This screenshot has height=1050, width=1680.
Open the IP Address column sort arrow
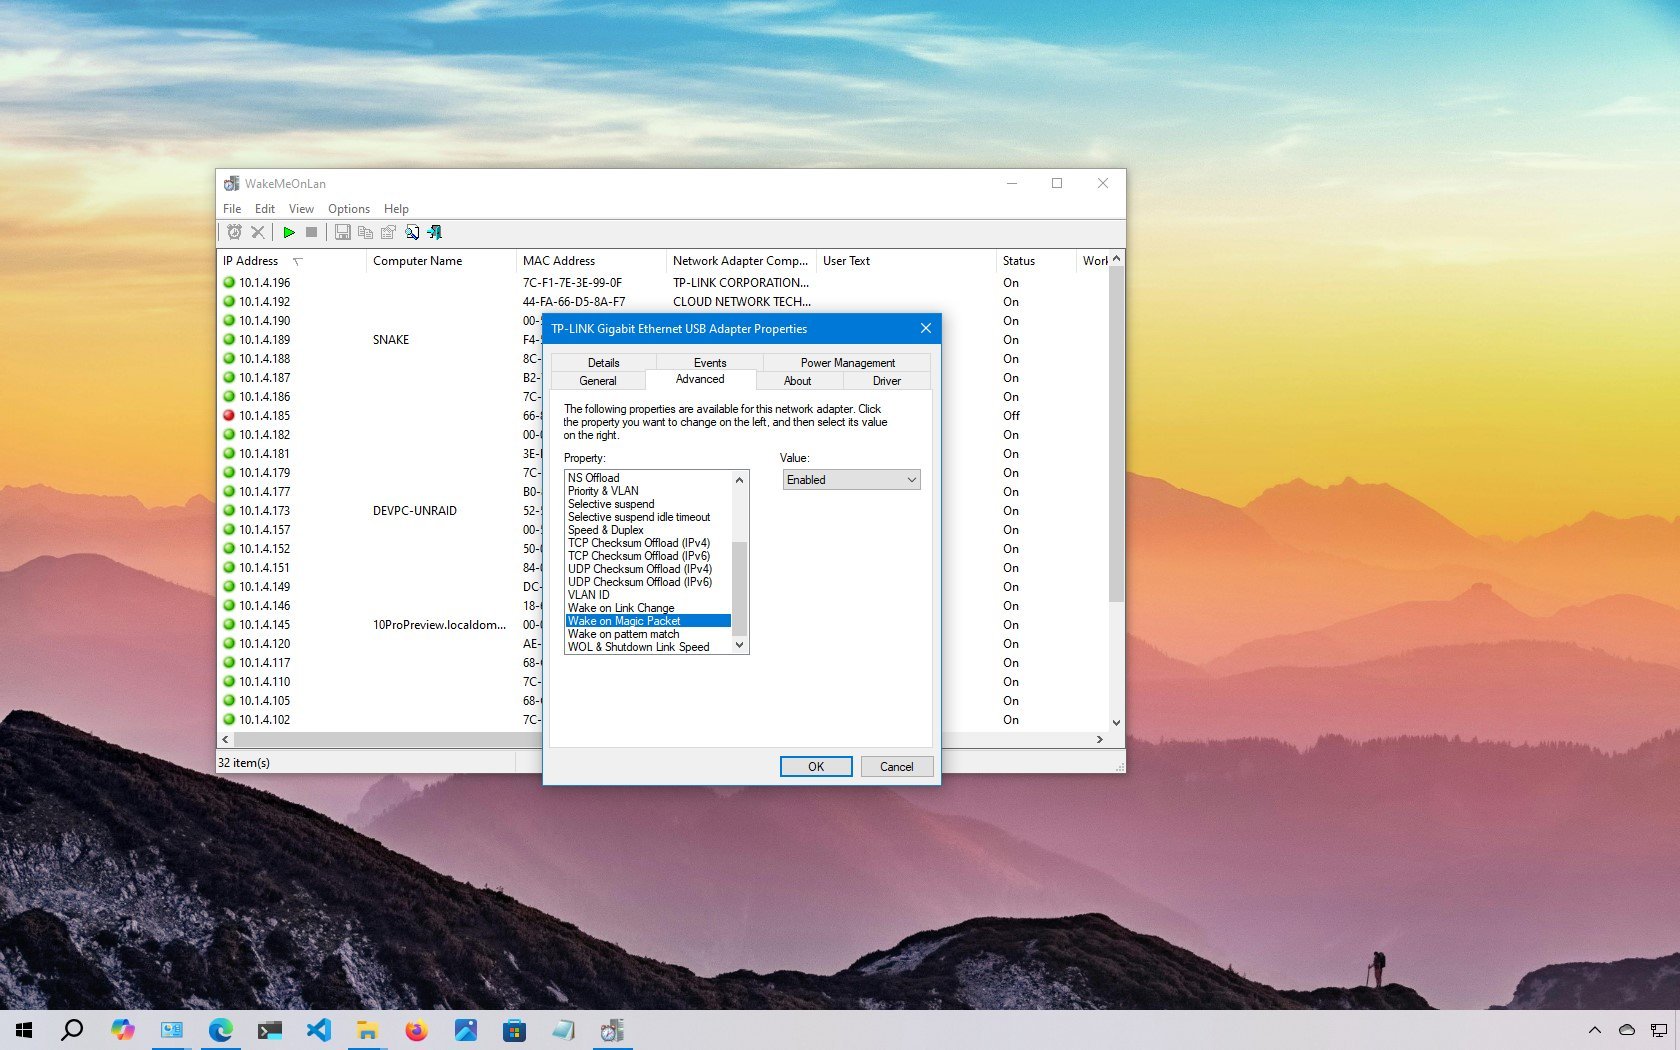tap(298, 260)
